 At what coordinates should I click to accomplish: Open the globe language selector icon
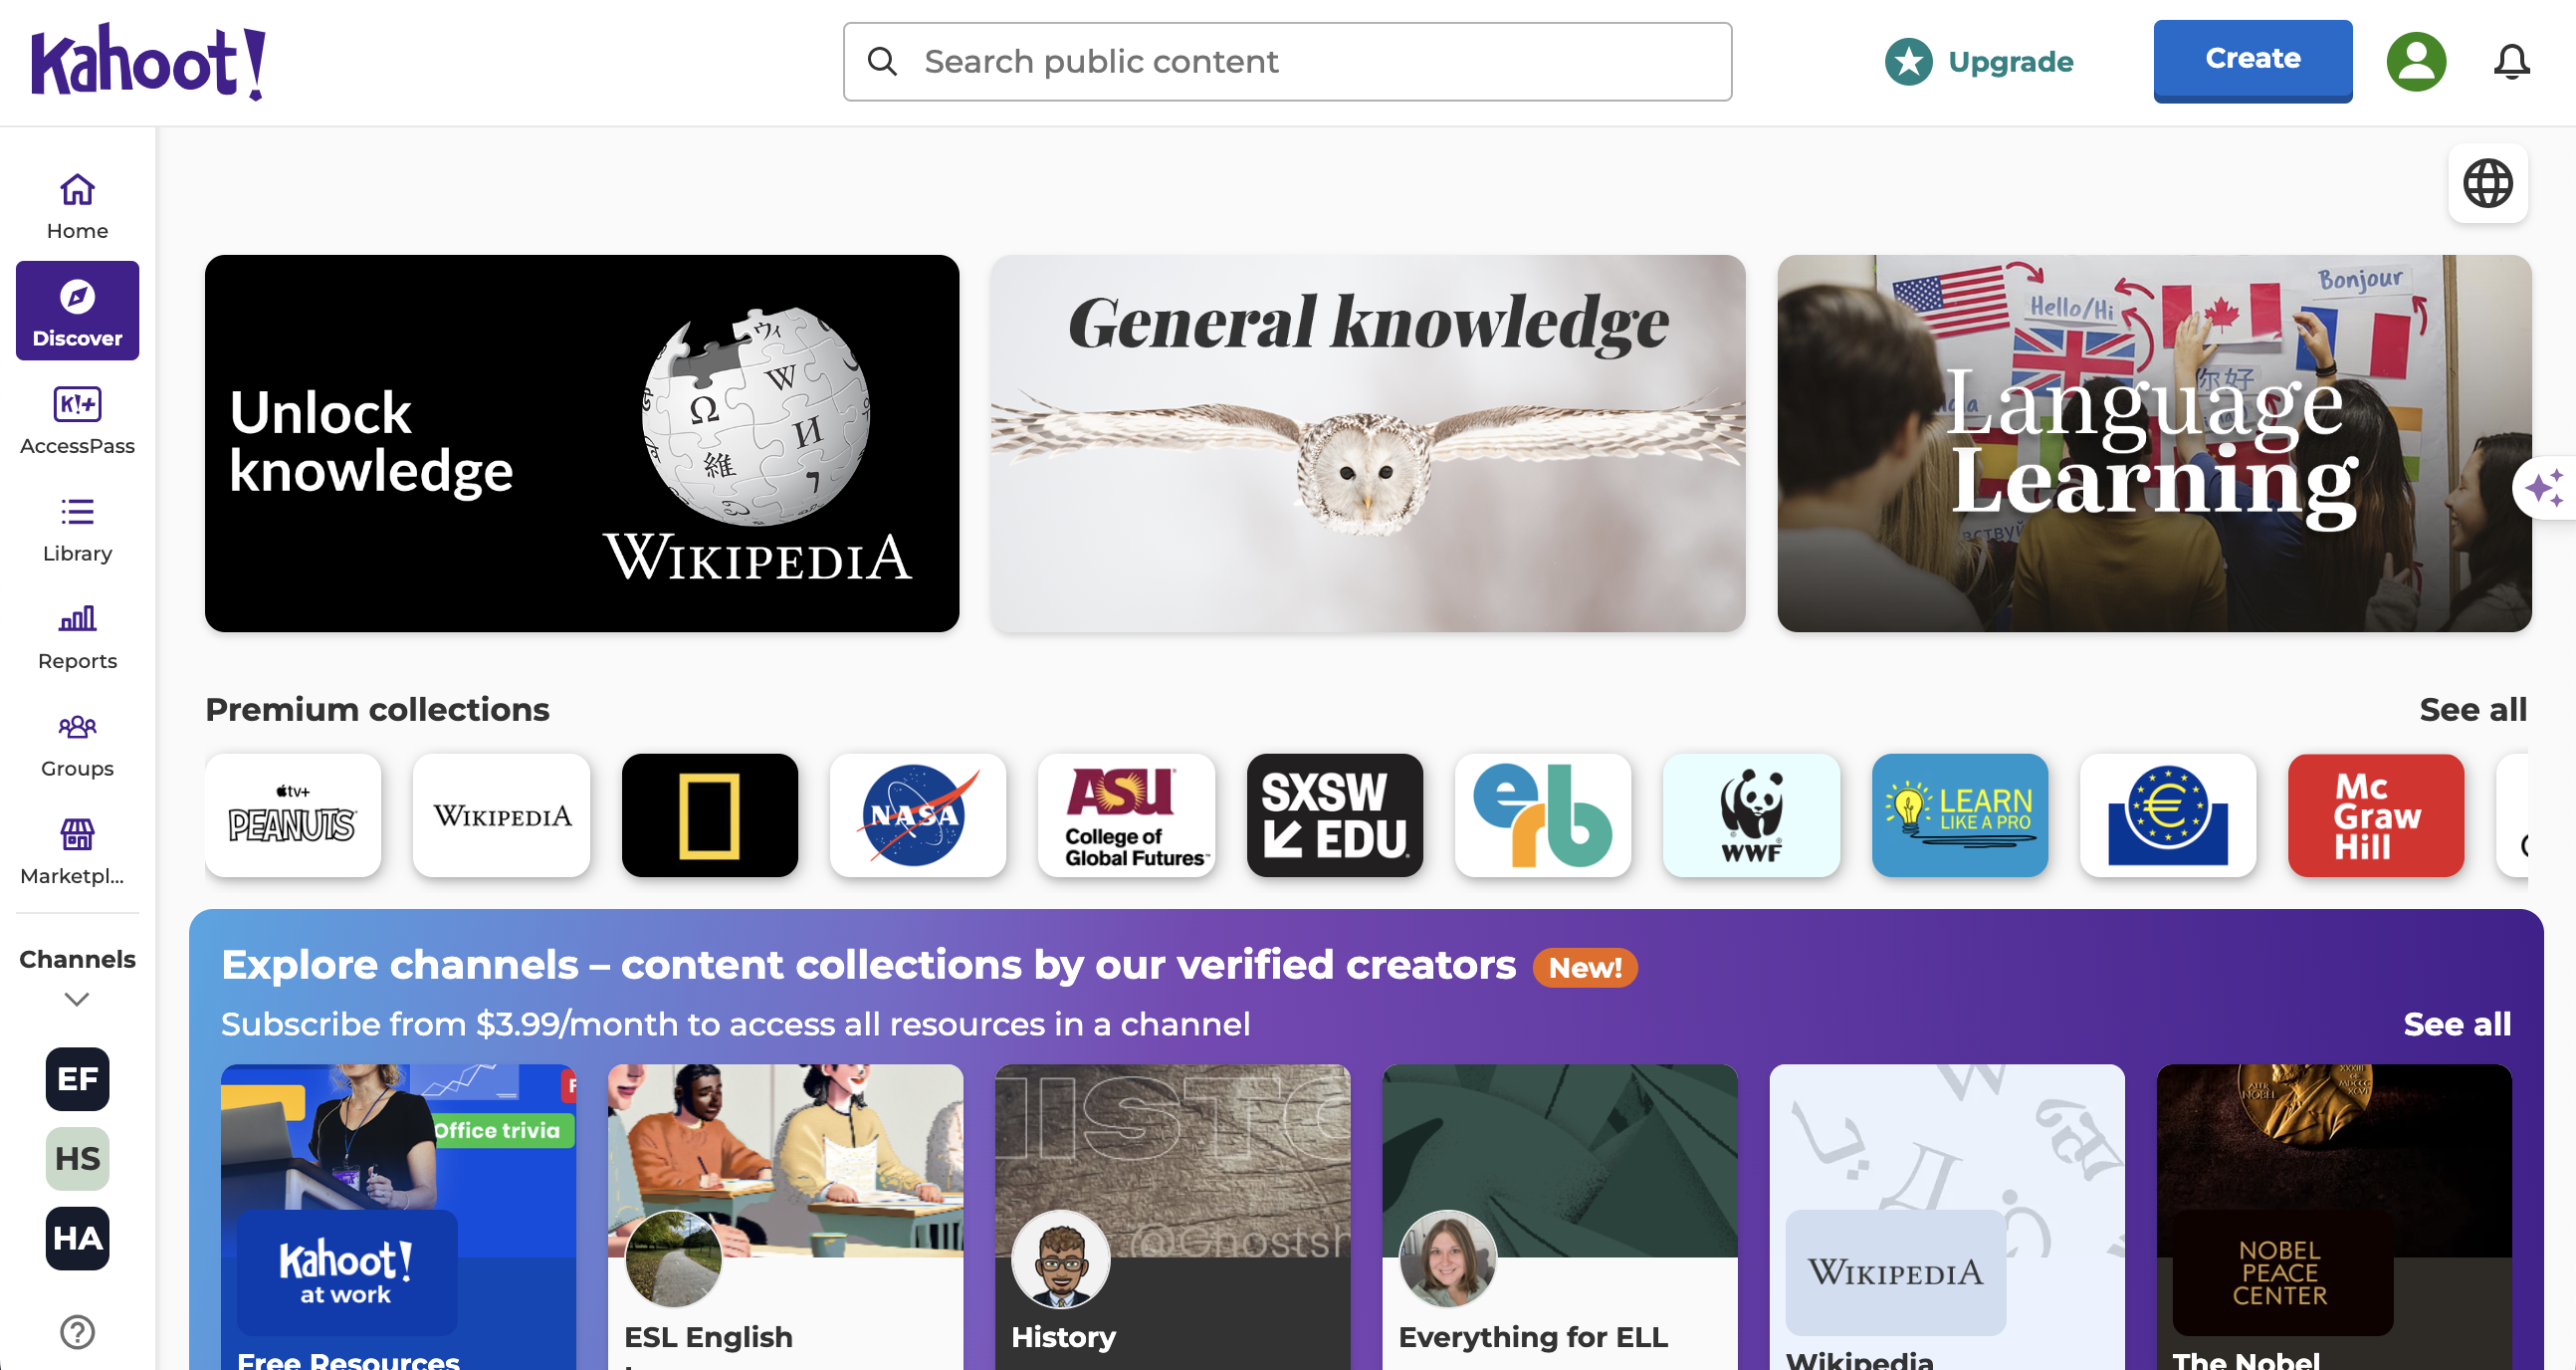click(2488, 184)
